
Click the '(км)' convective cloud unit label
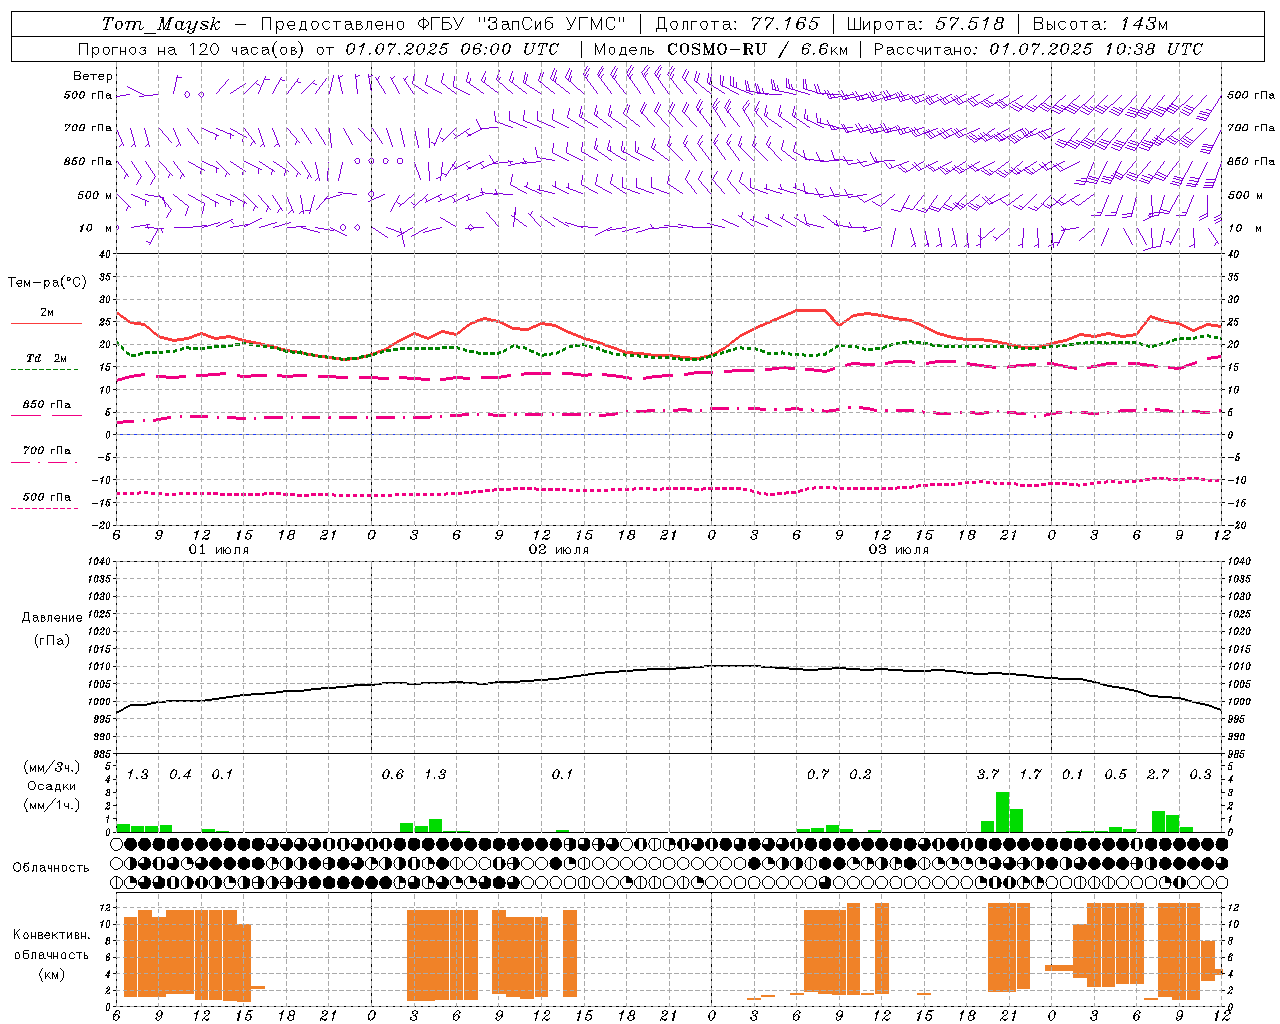(x=52, y=974)
